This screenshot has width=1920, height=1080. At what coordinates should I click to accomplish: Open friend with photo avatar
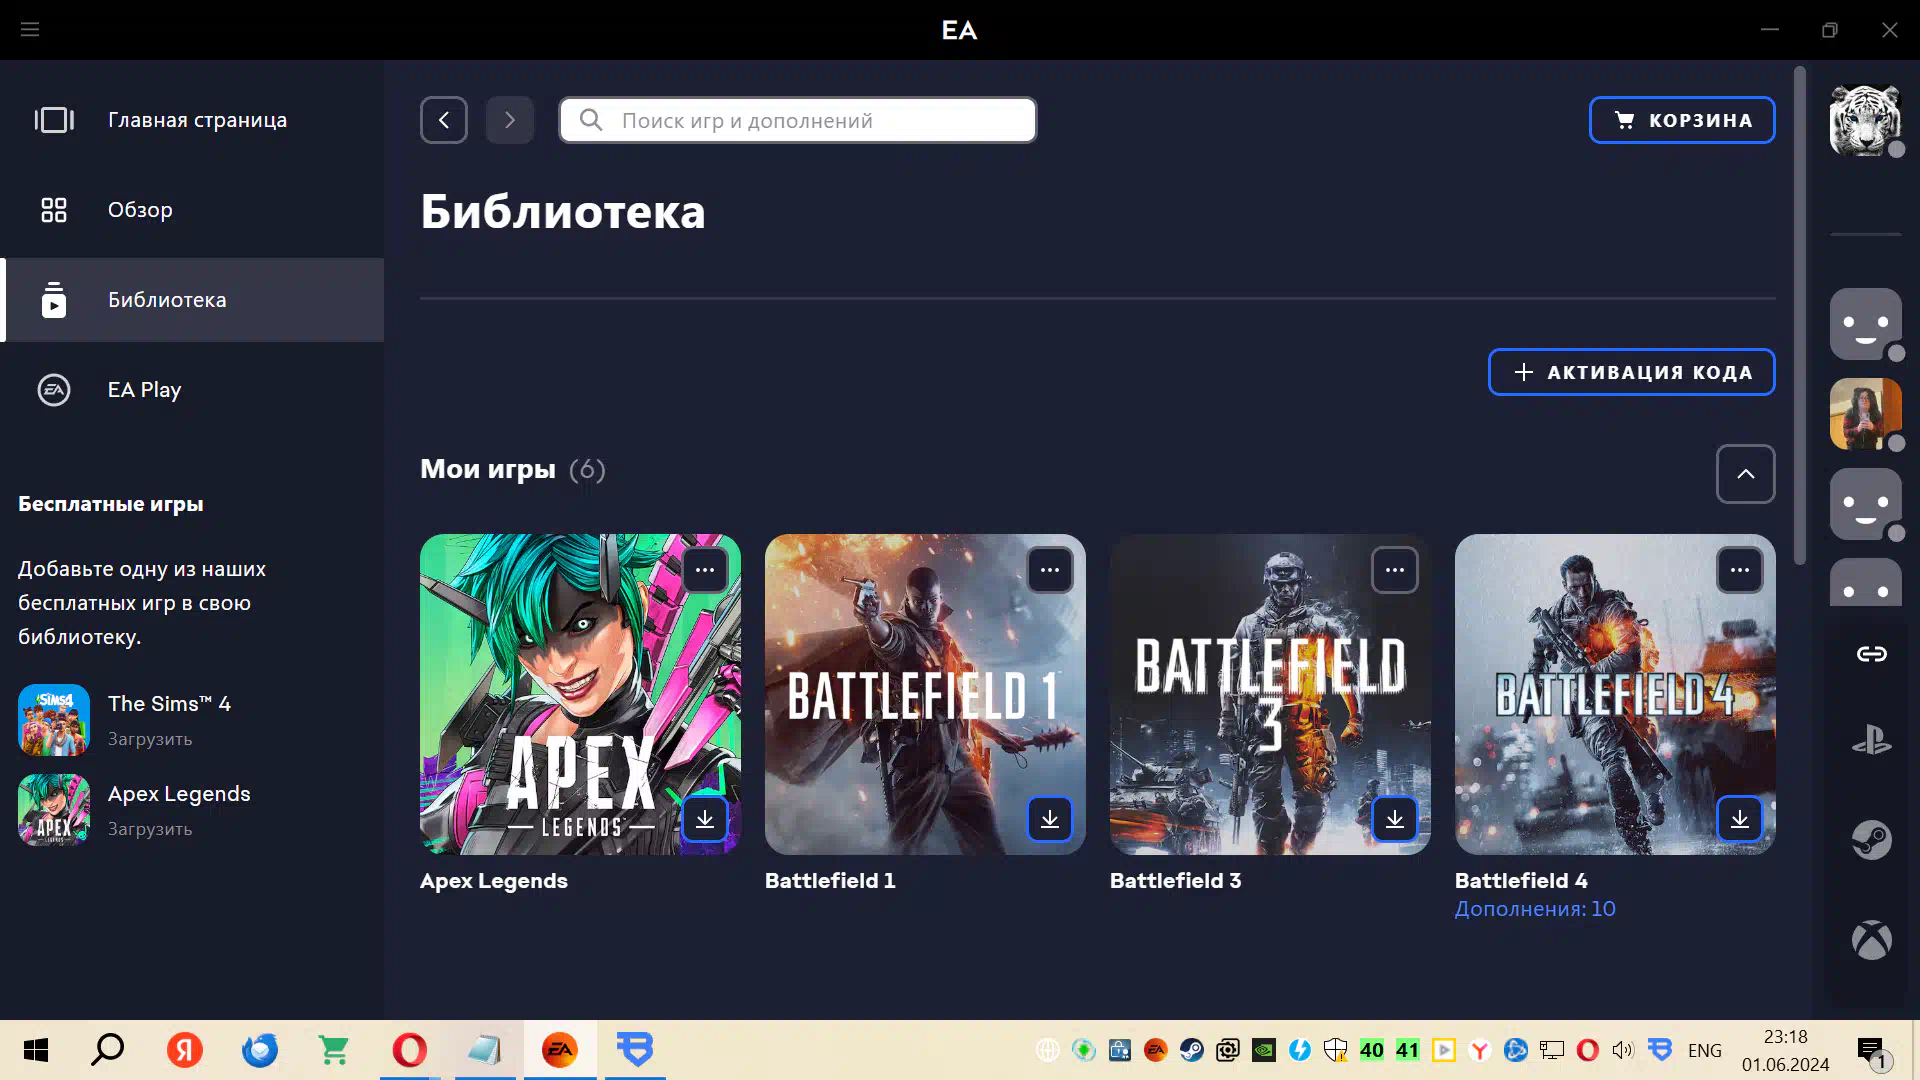[x=1866, y=414]
